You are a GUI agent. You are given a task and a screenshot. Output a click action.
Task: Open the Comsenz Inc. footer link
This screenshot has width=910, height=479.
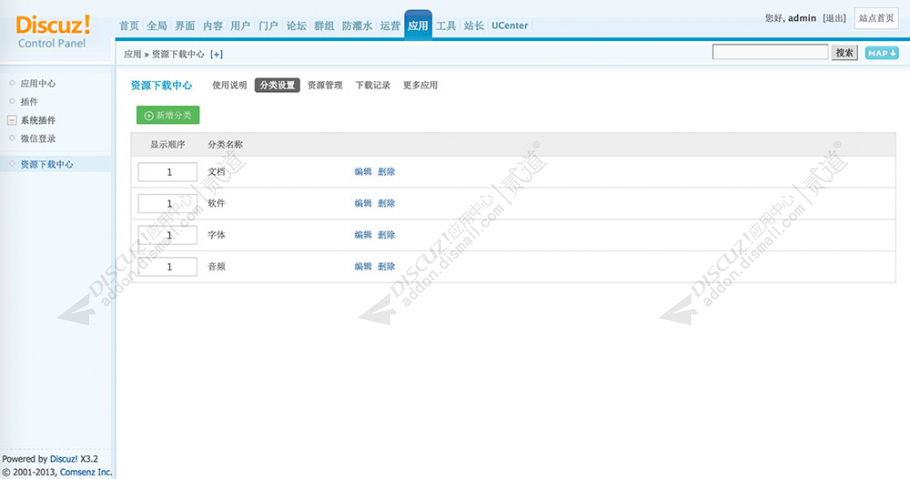coord(86,472)
